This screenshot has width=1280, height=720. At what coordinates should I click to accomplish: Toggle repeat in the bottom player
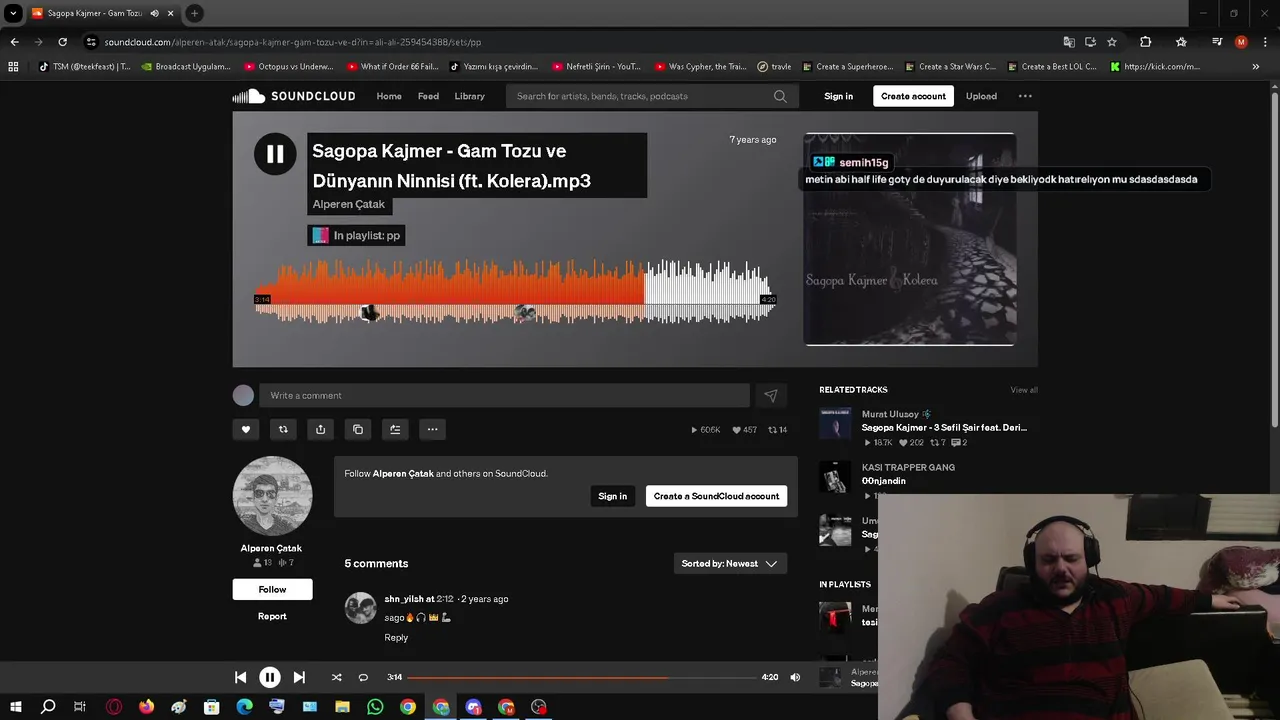pos(363,677)
